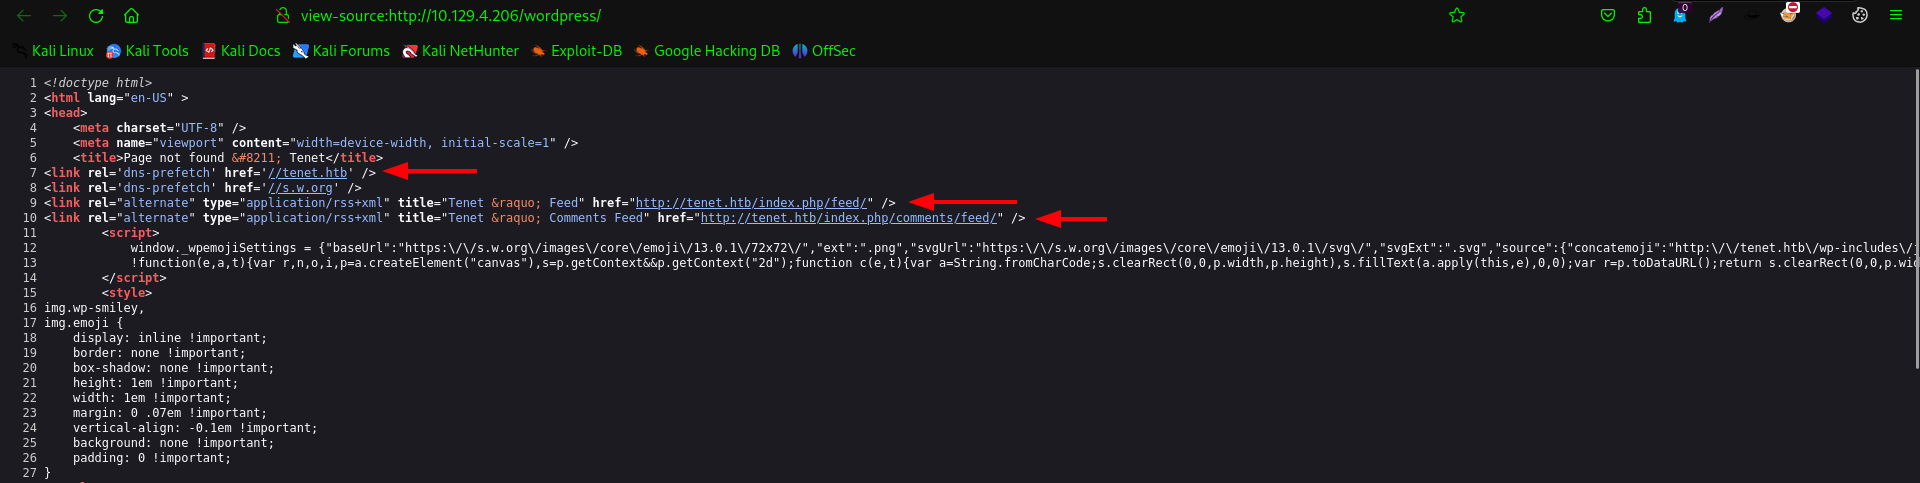
Task: Click the 'background: none !important;' line
Action: pos(173,443)
